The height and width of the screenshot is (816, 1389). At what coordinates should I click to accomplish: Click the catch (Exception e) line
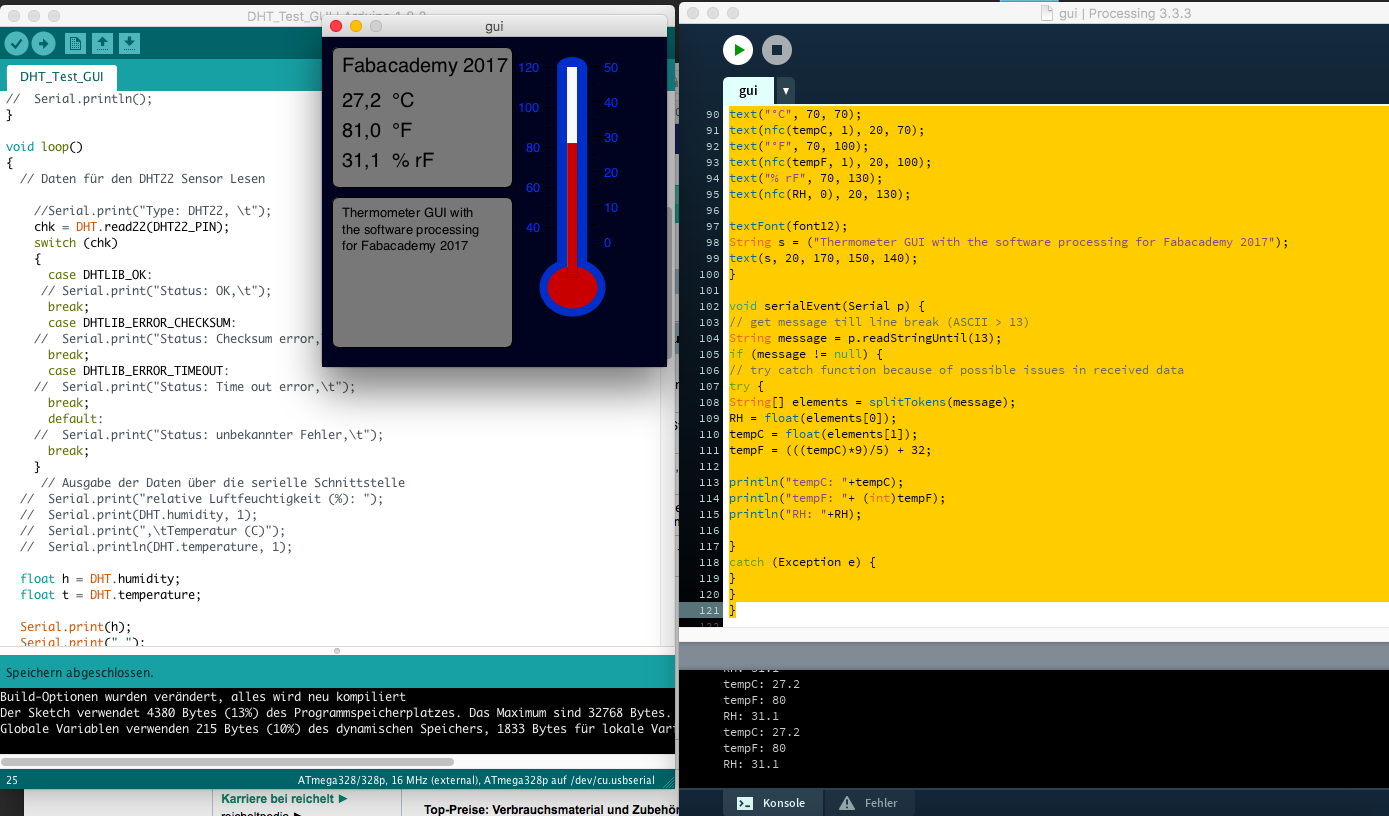pyautogui.click(x=802, y=562)
